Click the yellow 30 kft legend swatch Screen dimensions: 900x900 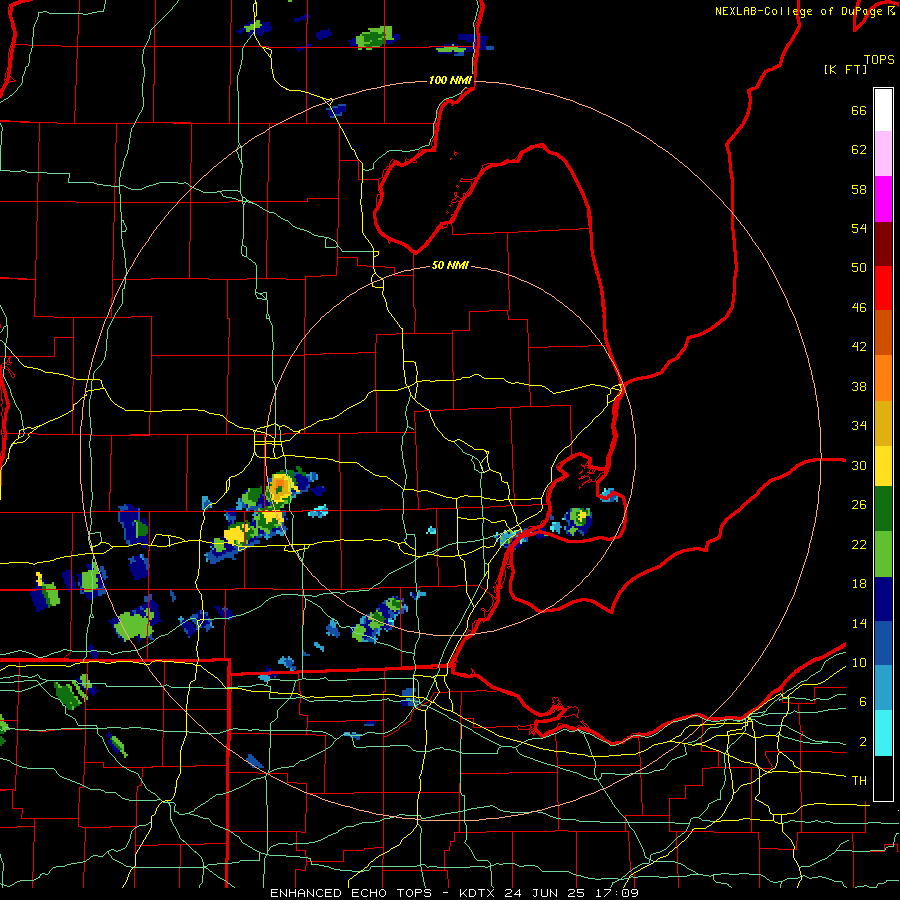pyautogui.click(x=883, y=465)
